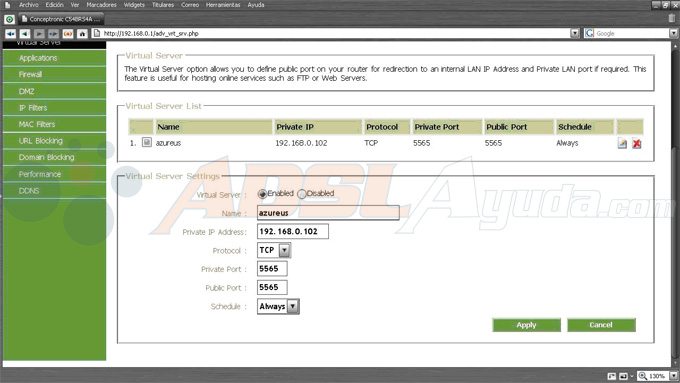680x383 pixels.
Task: Click the Private Port field
Action: pyautogui.click(x=272, y=269)
